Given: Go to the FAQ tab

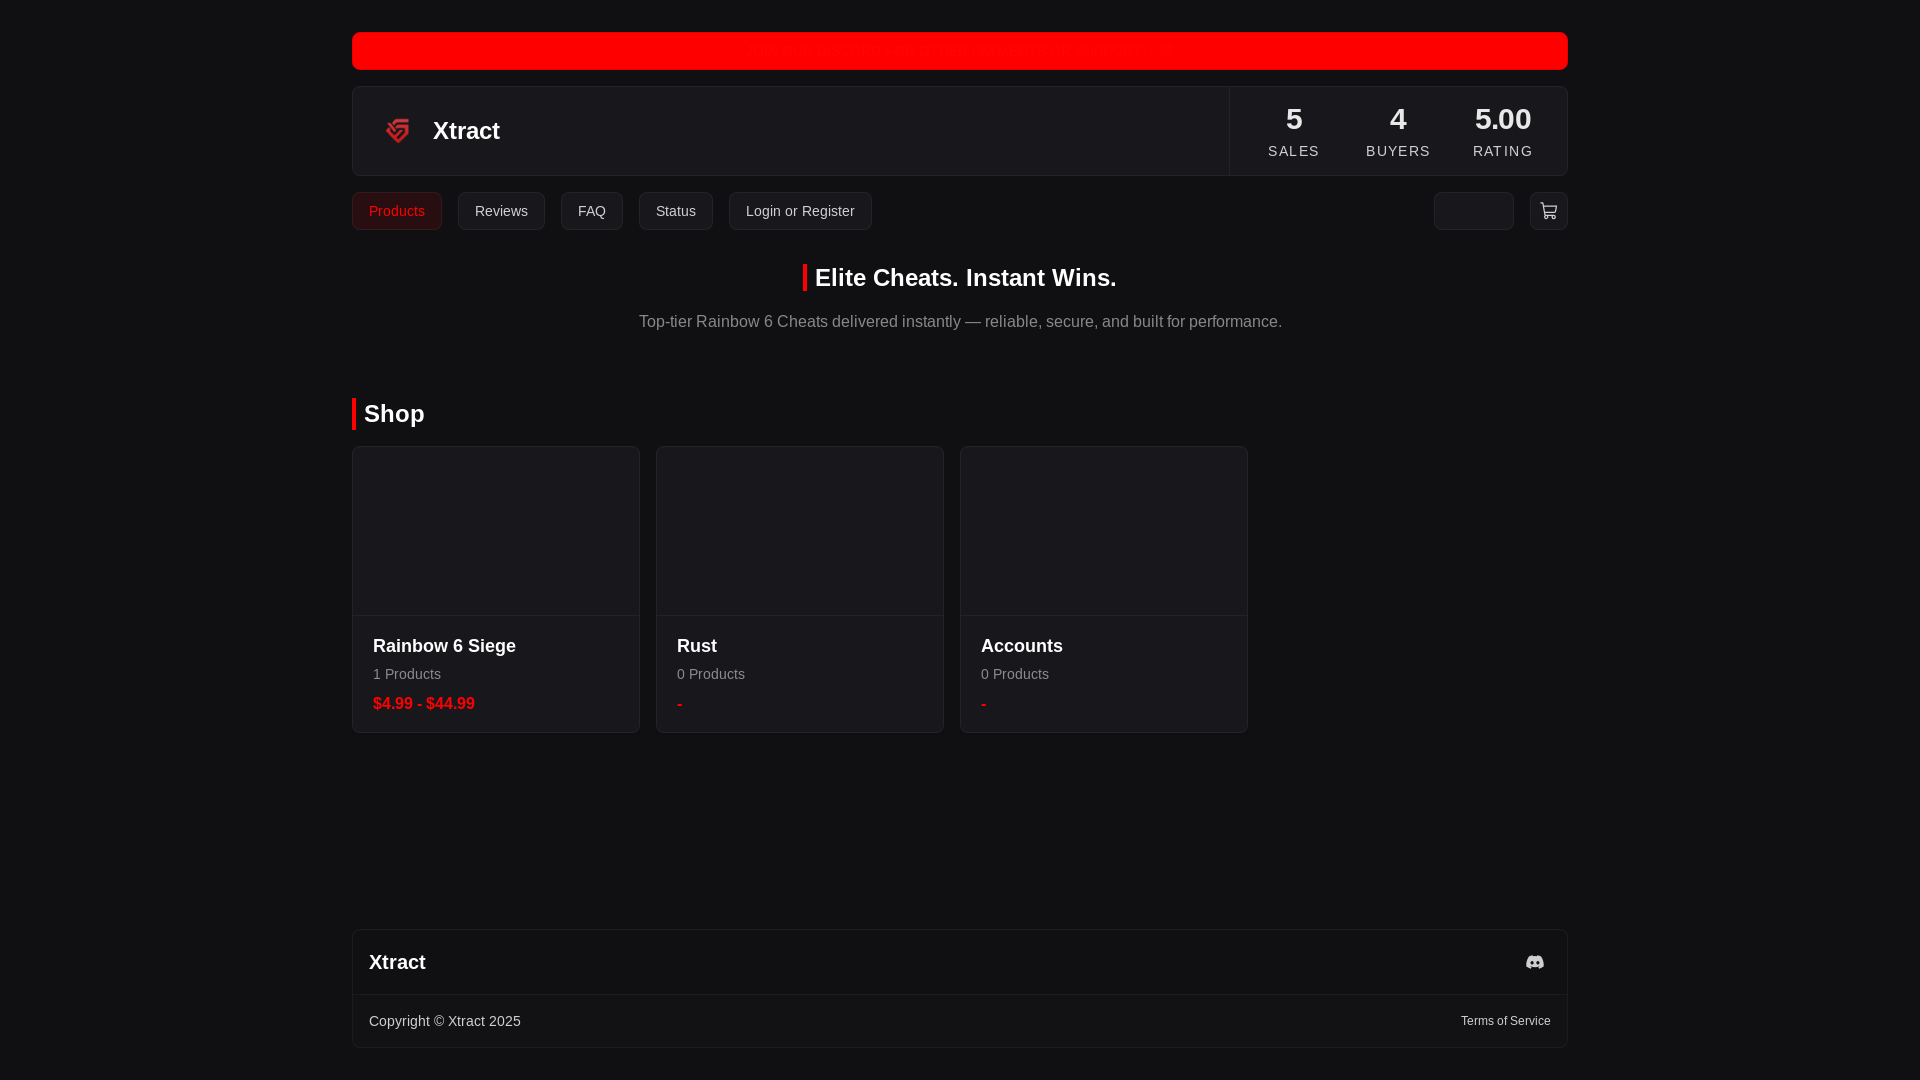Looking at the screenshot, I should click(592, 211).
